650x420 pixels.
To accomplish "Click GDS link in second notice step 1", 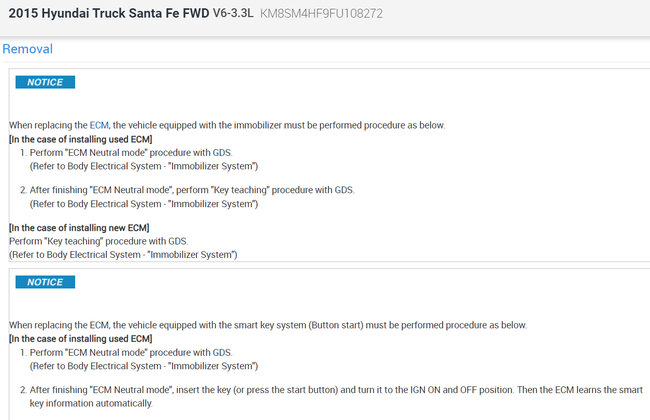I will [x=222, y=352].
